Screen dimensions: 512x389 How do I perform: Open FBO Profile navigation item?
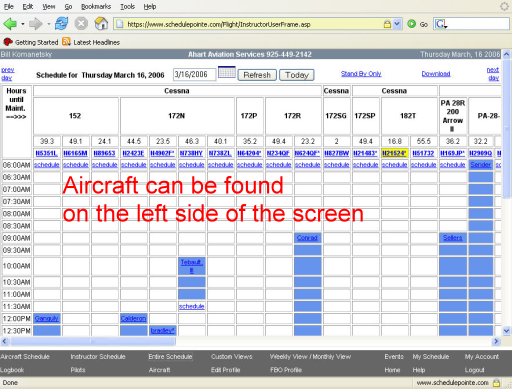click(286, 370)
